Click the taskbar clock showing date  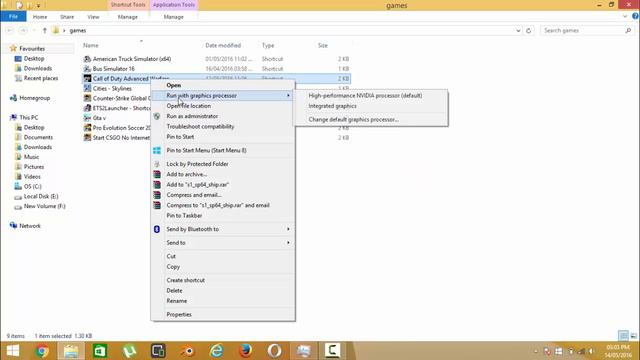click(618, 351)
